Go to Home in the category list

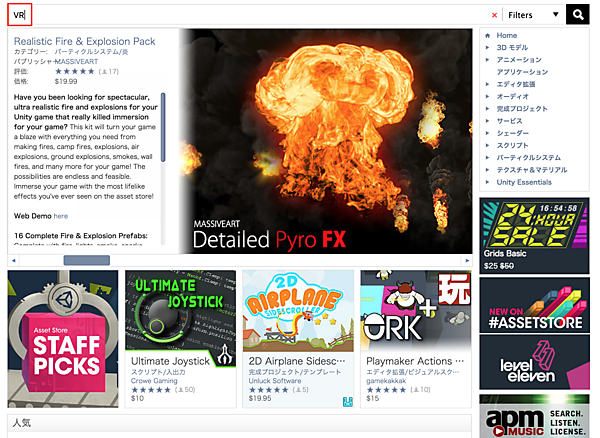[507, 35]
